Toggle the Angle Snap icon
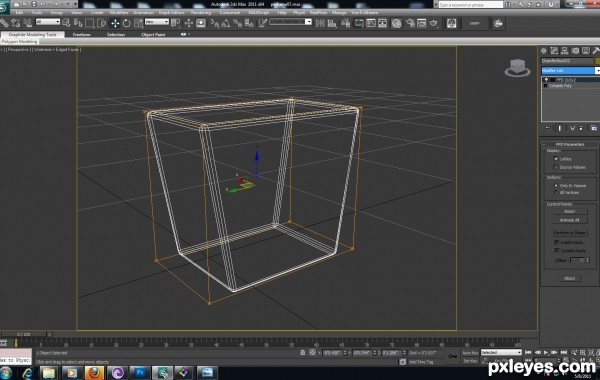The width and height of the screenshot is (600, 380). pyautogui.click(x=226, y=24)
